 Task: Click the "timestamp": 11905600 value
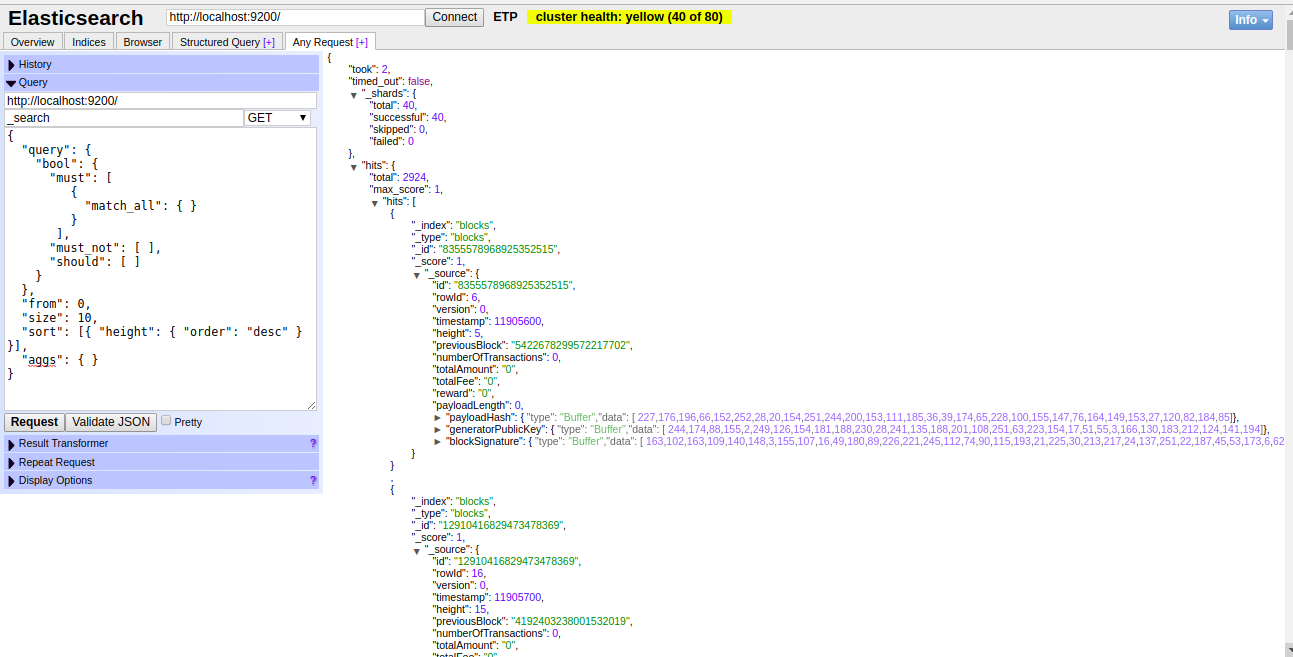[518, 321]
